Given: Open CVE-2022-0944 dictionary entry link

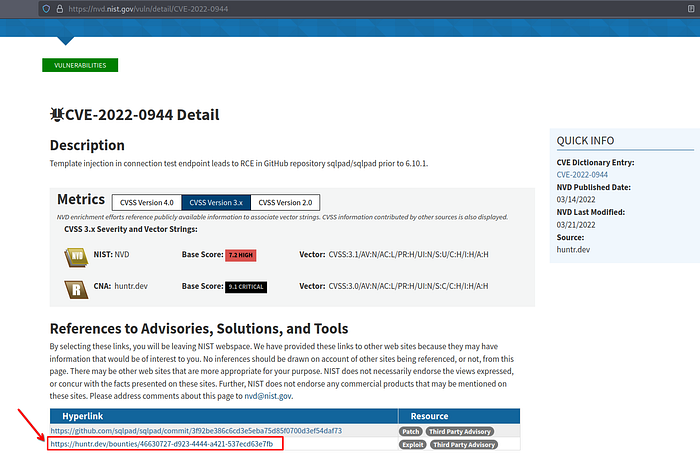Looking at the screenshot, I should (582, 174).
